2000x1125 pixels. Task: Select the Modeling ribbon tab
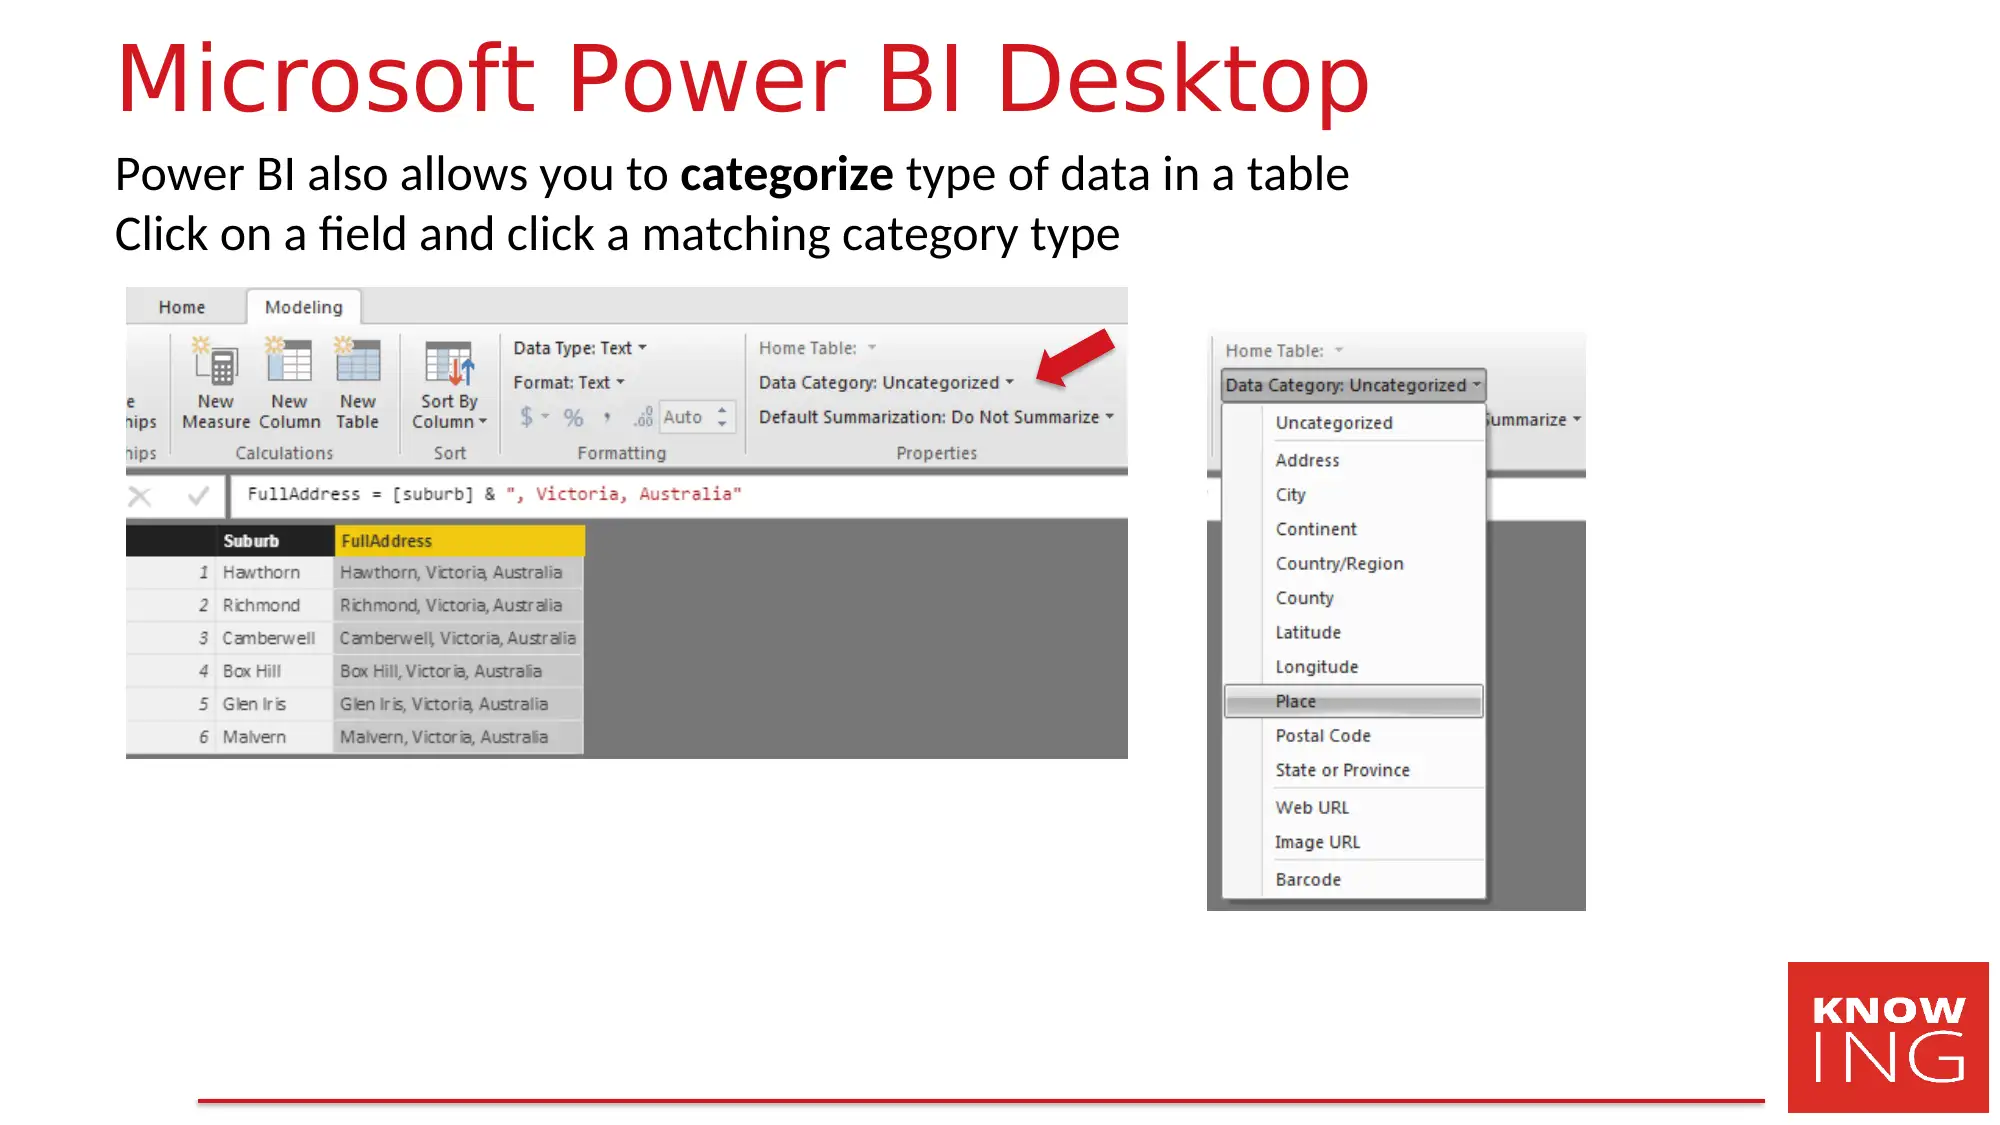(x=303, y=307)
